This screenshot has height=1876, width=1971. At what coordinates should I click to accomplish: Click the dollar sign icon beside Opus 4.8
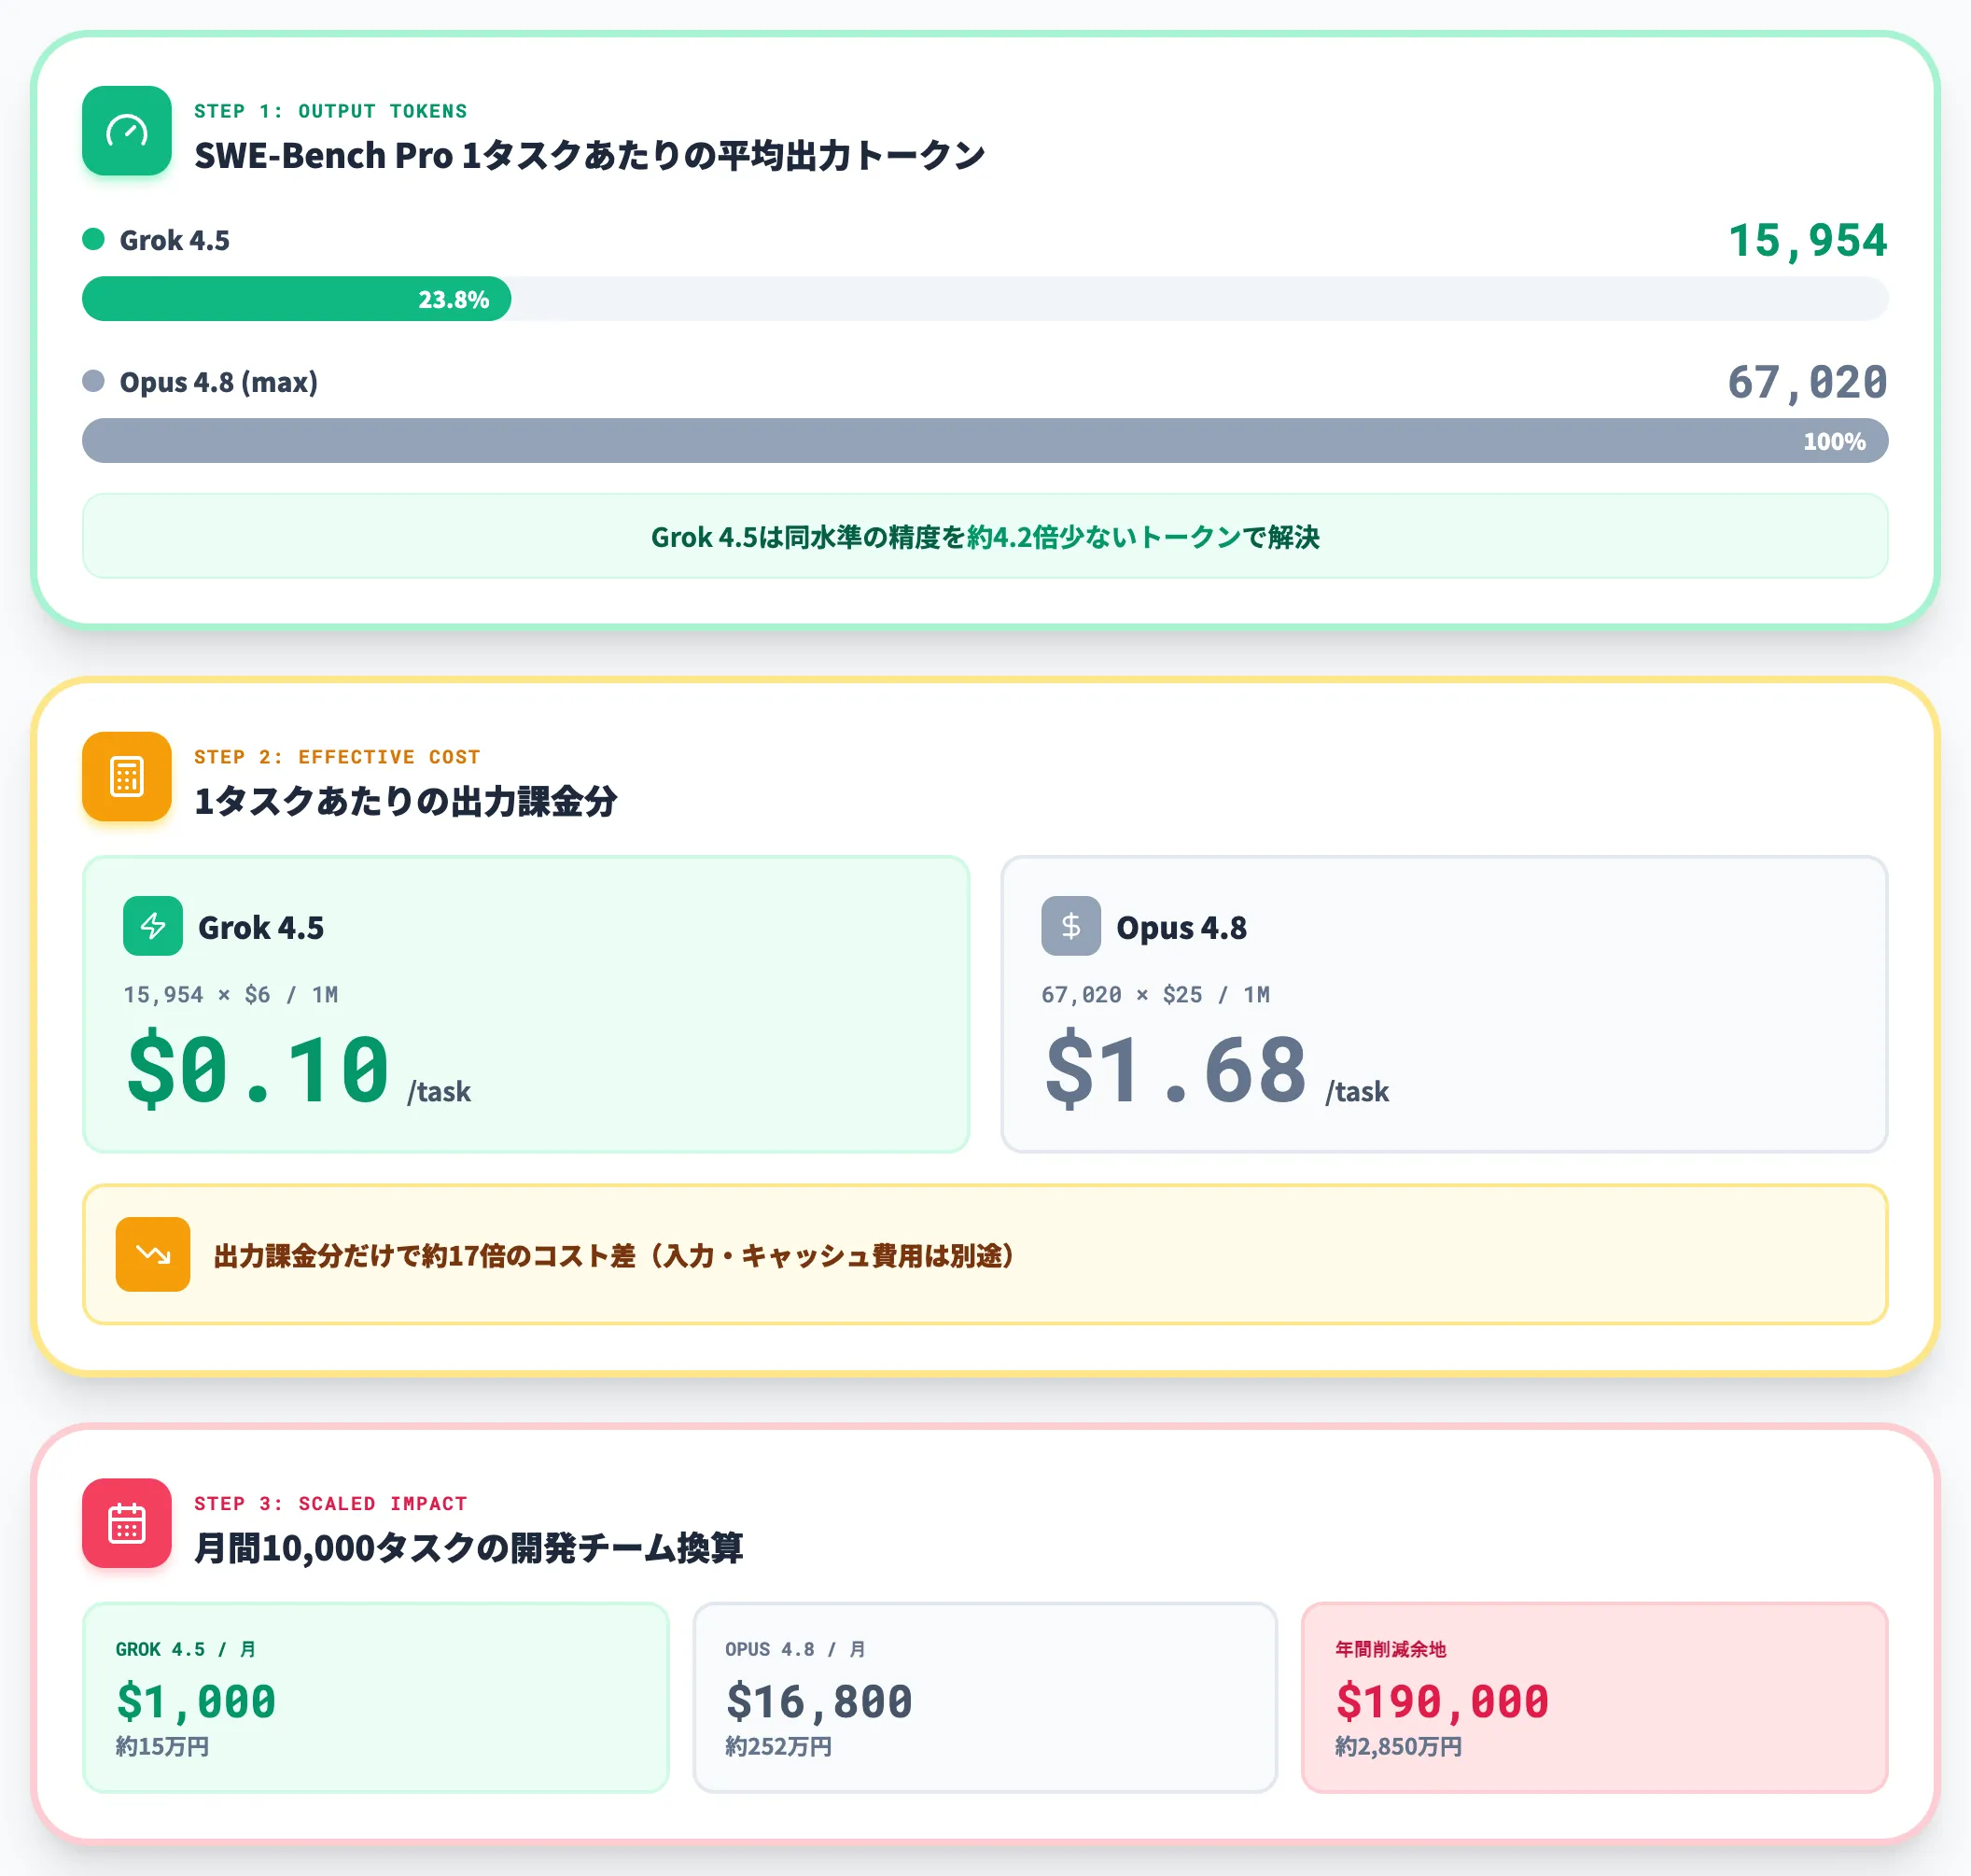(x=1071, y=926)
